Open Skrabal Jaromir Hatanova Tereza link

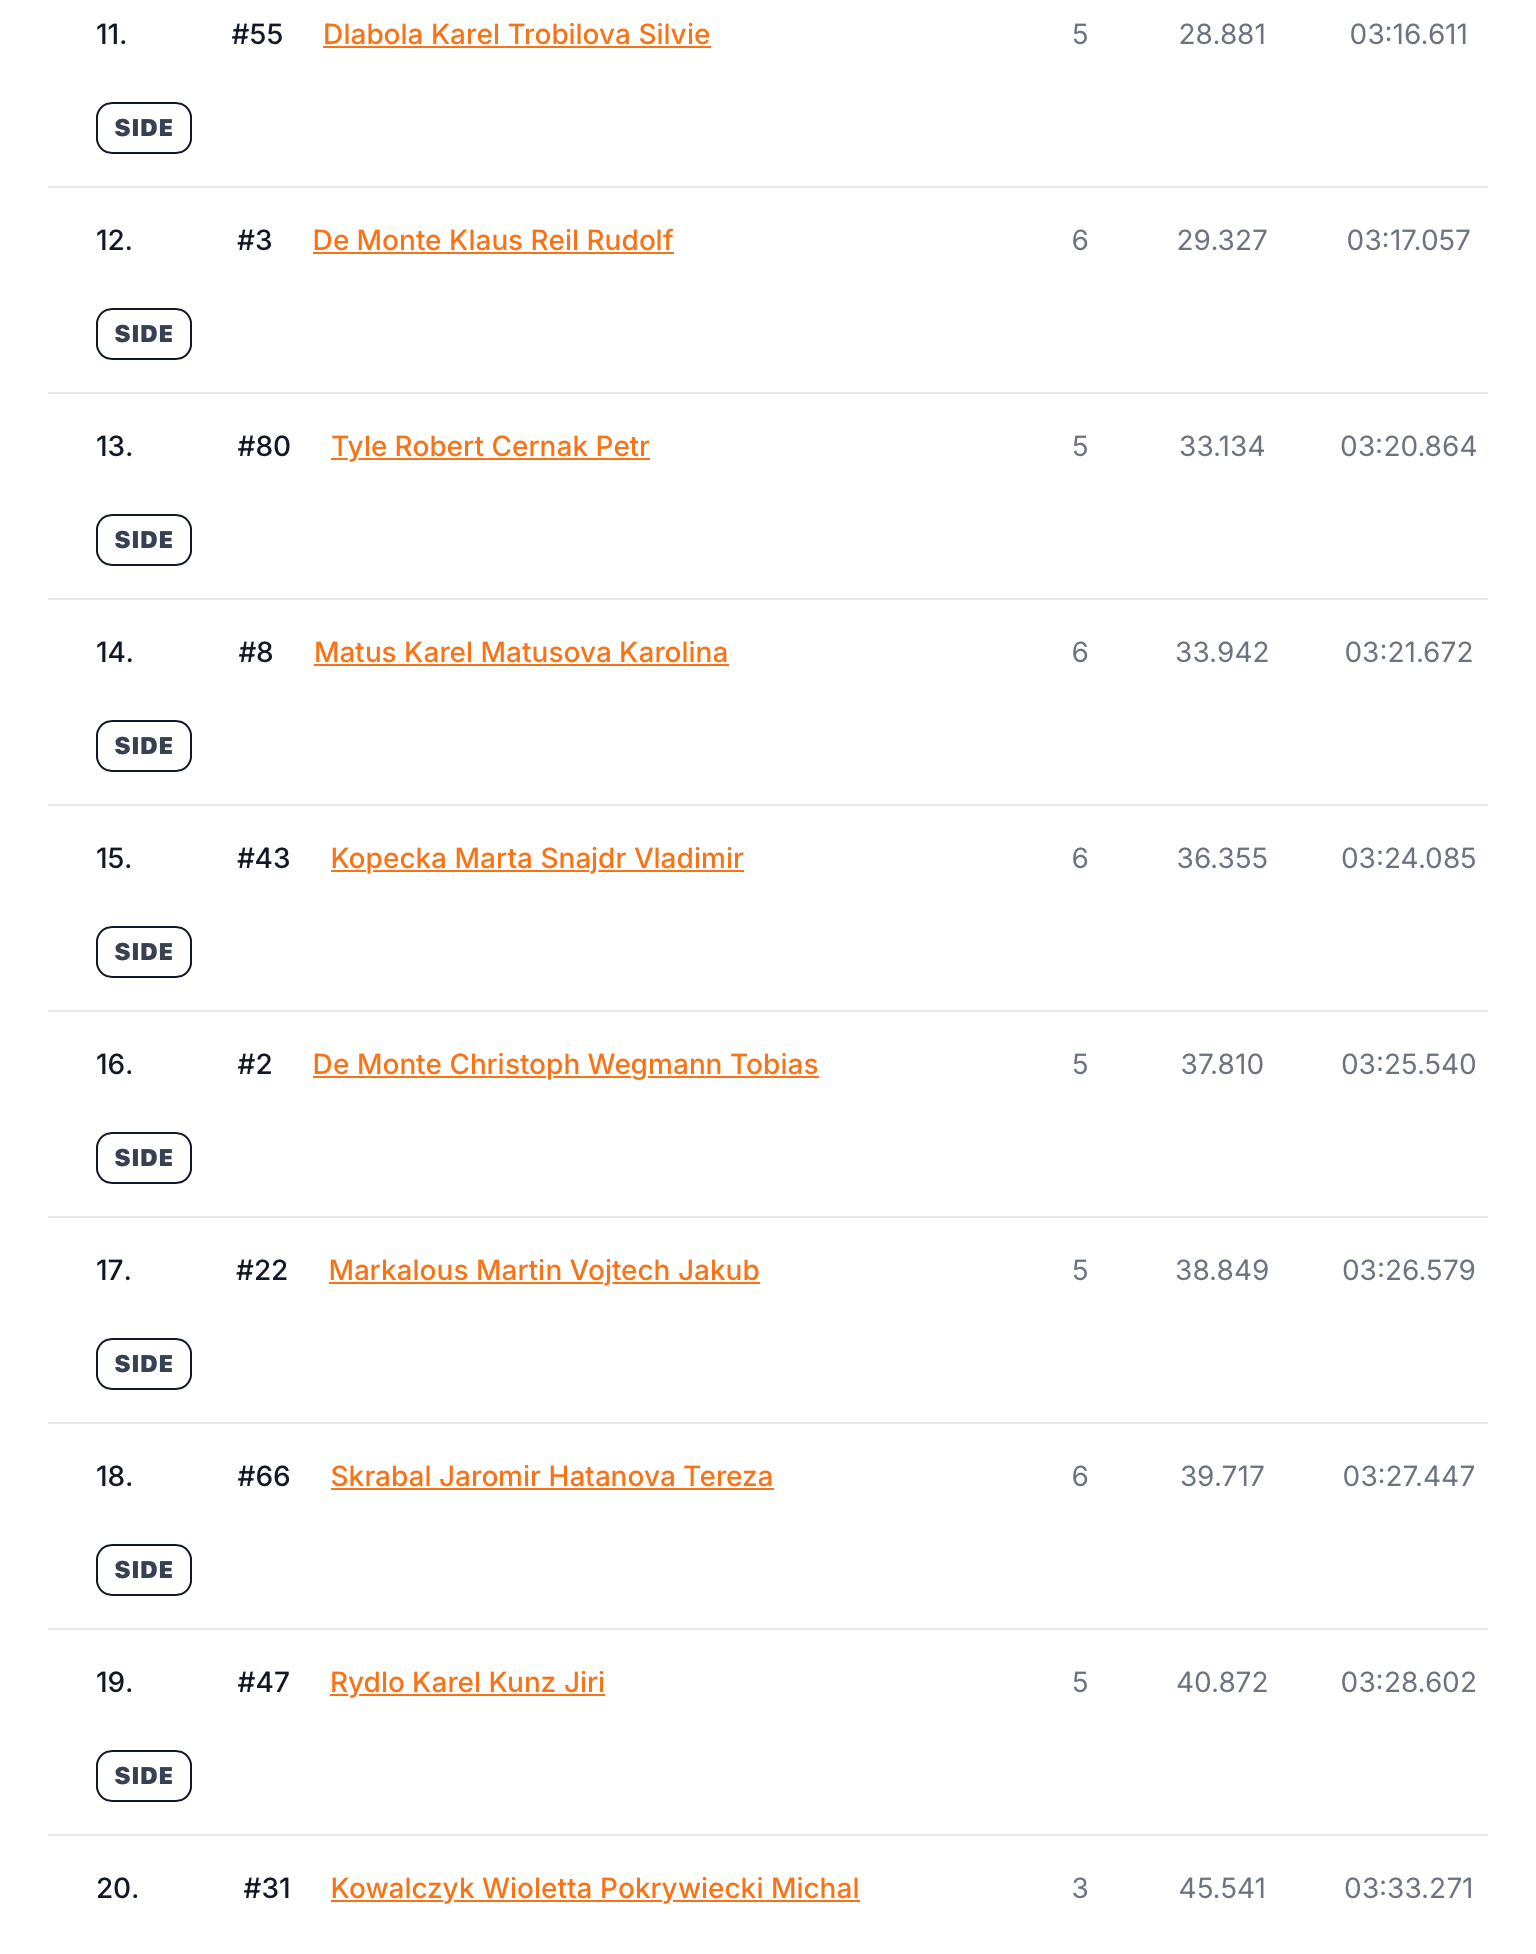point(552,1477)
